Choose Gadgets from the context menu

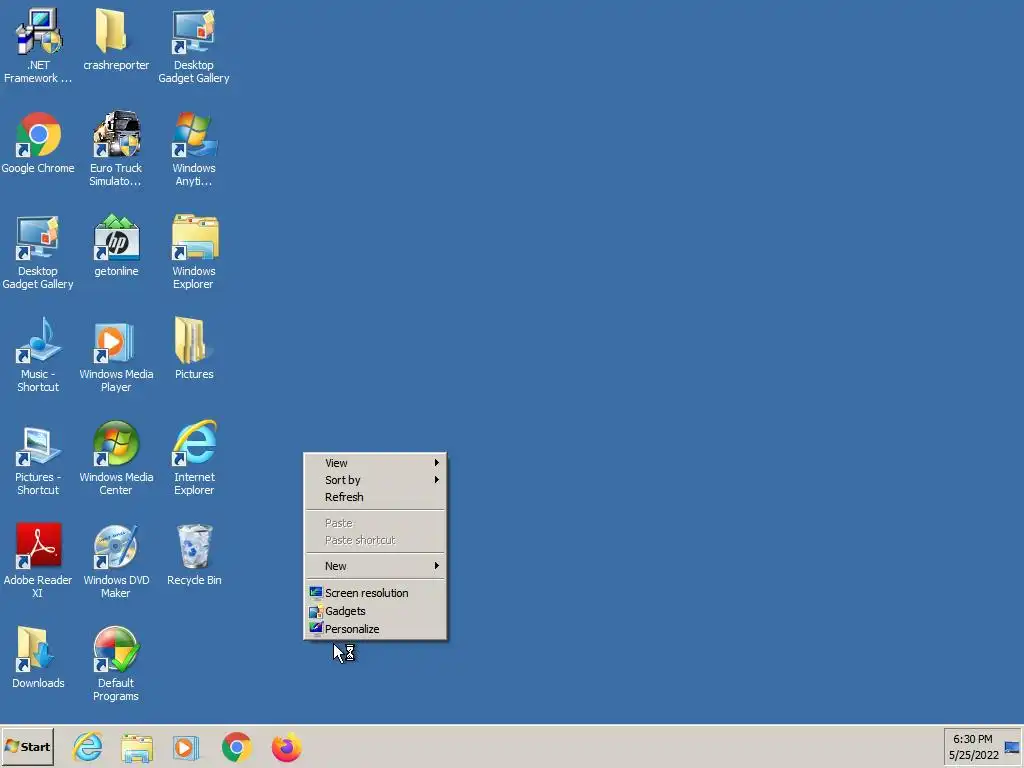(376, 611)
